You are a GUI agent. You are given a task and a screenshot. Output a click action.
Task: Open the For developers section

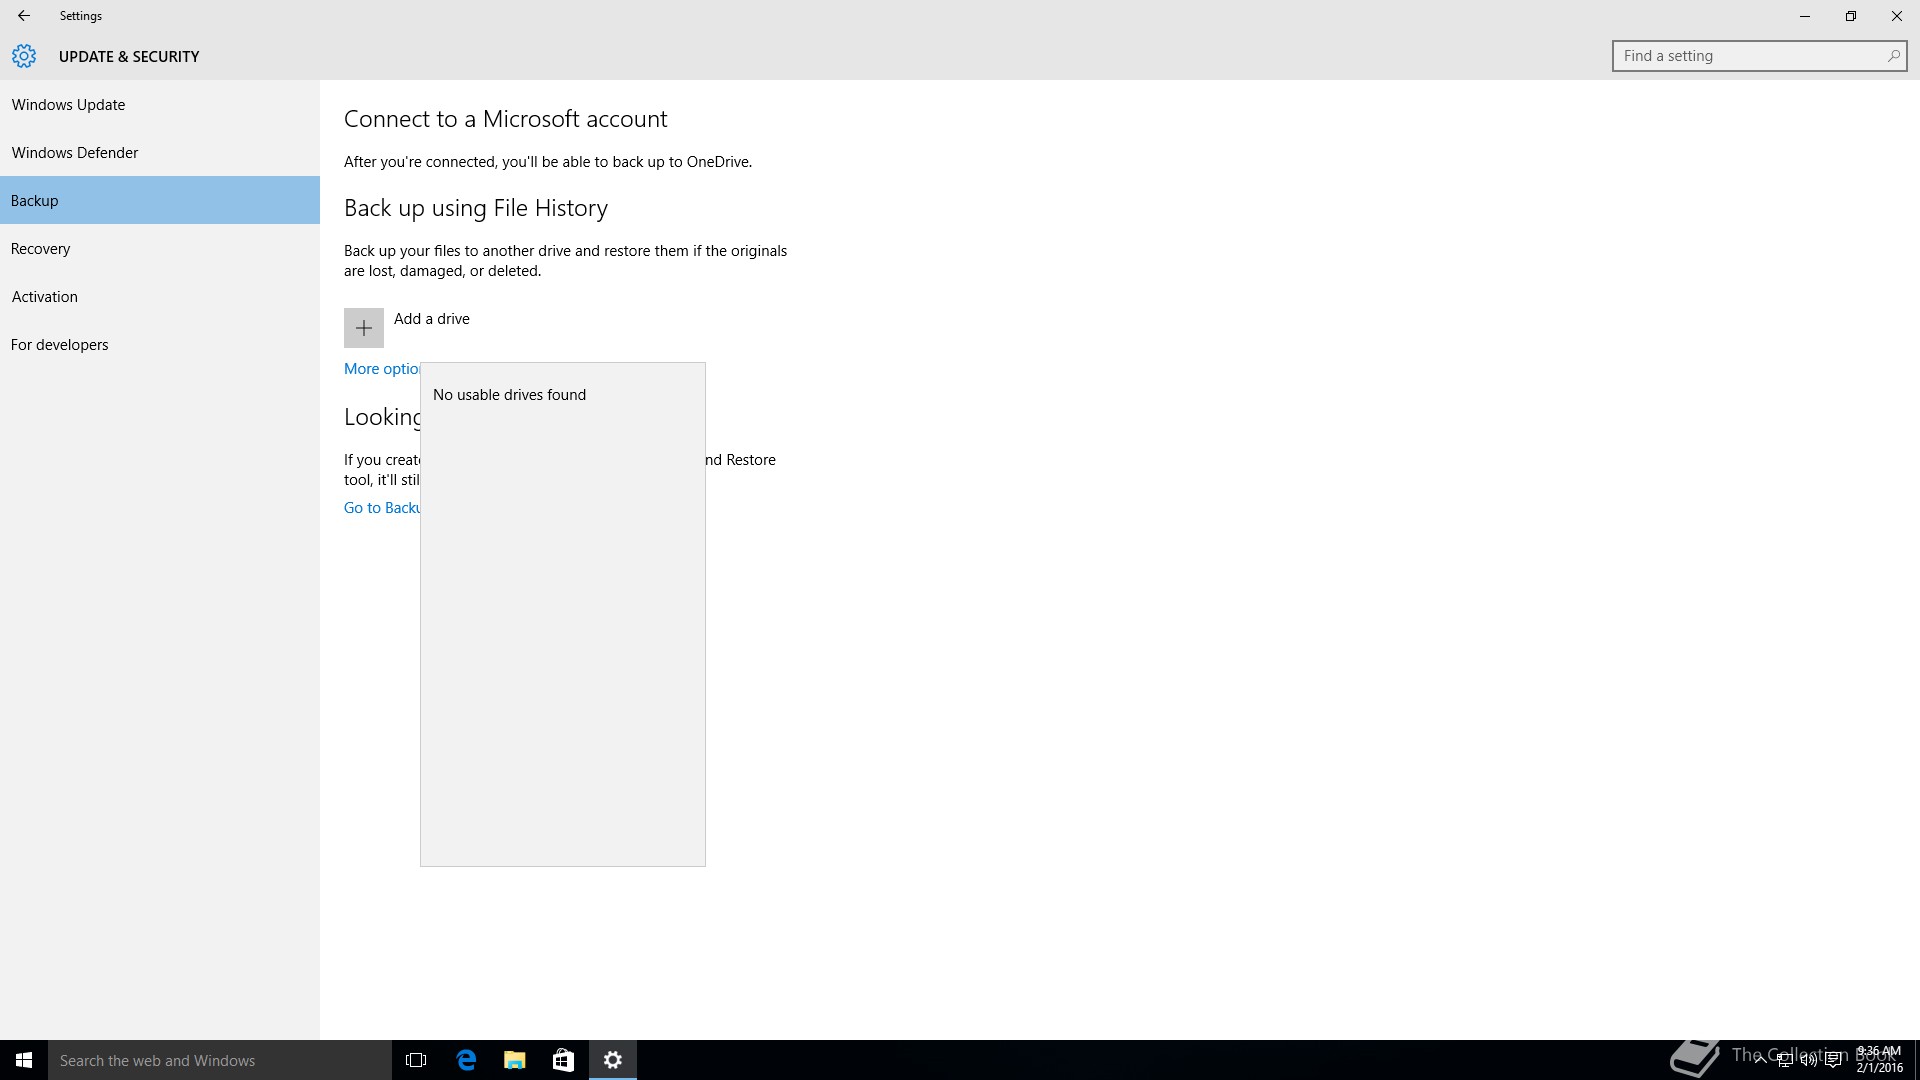[160, 345]
